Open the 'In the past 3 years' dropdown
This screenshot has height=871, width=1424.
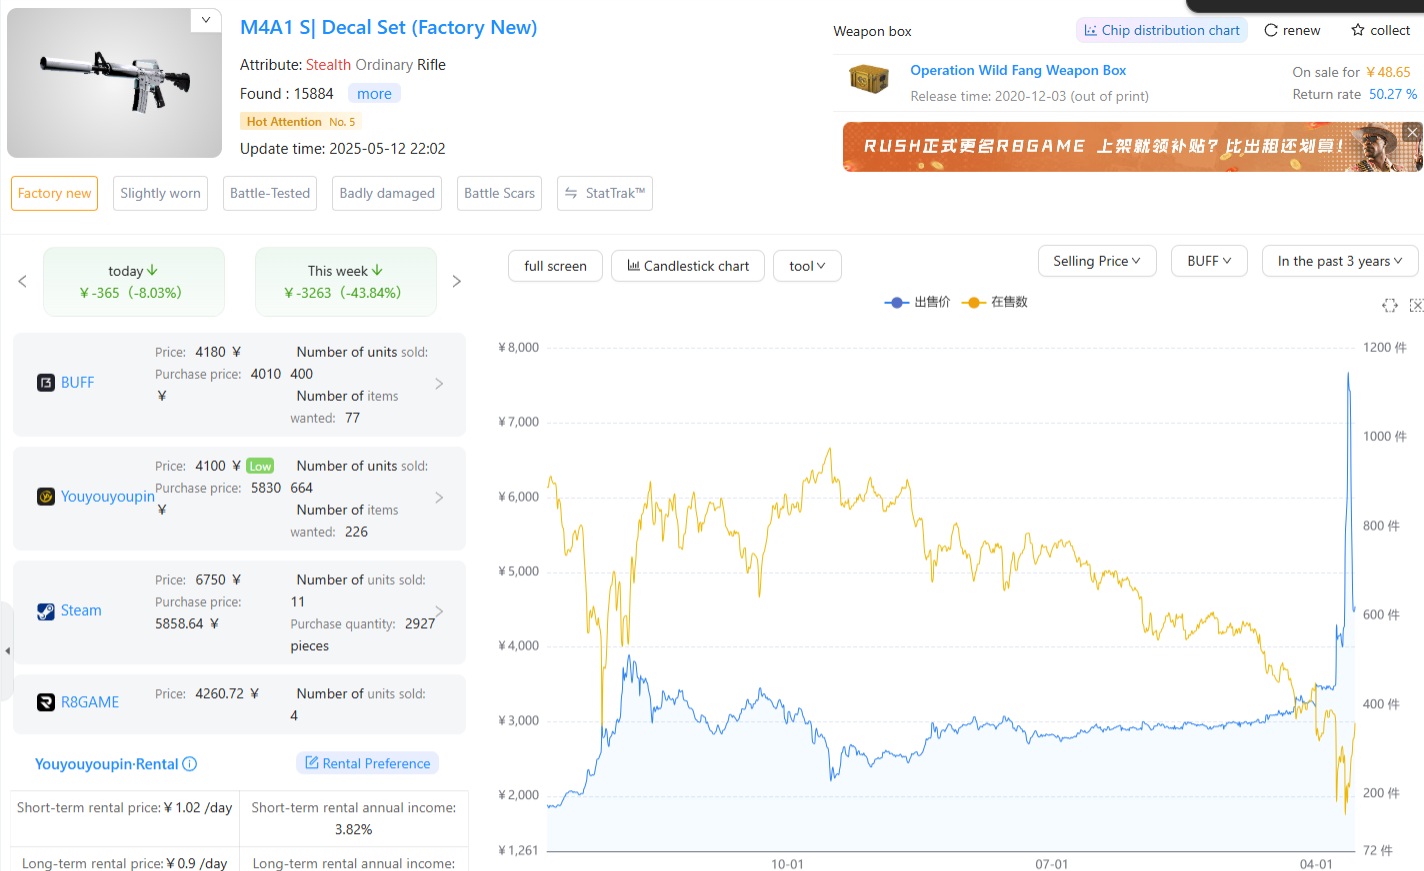1340,261
